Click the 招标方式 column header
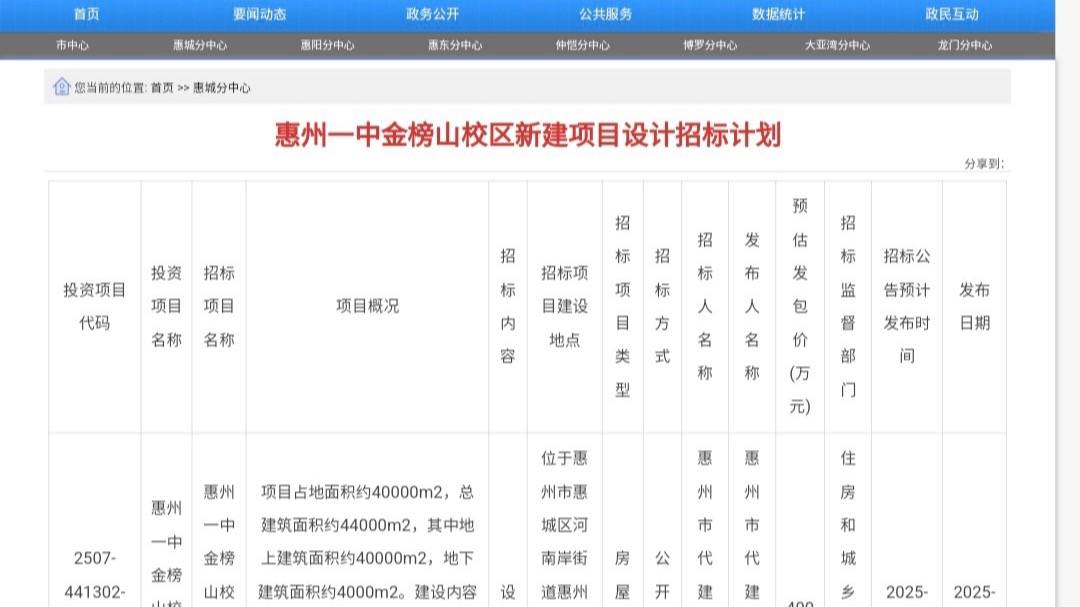Screen dimensions: 1080x607 662,307
